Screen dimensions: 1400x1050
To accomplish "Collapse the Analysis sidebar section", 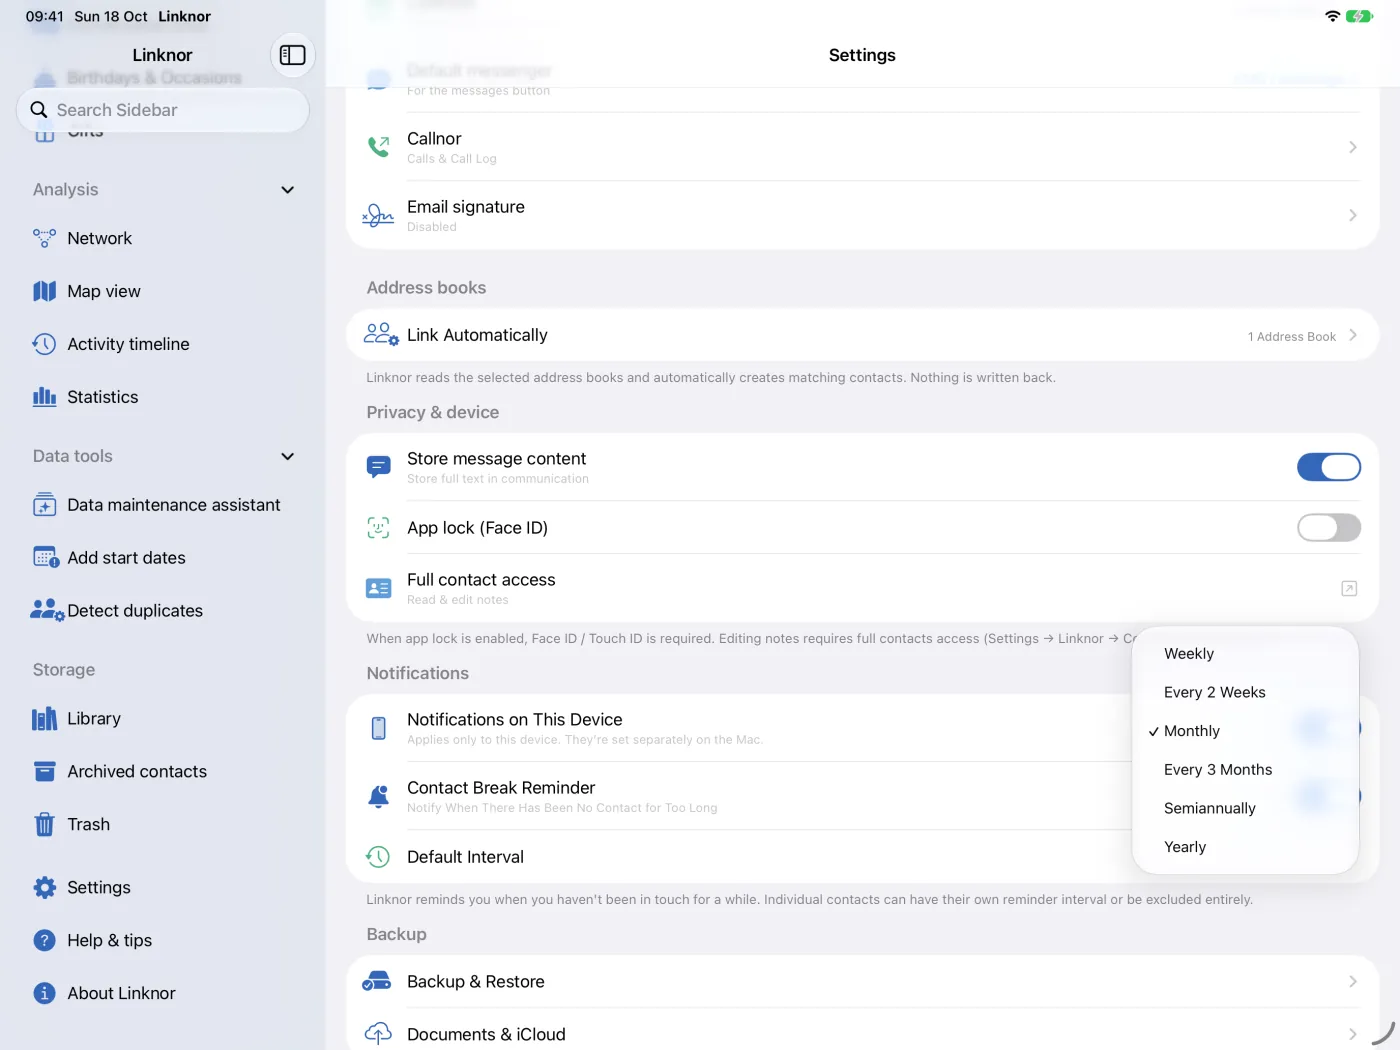I will (288, 190).
